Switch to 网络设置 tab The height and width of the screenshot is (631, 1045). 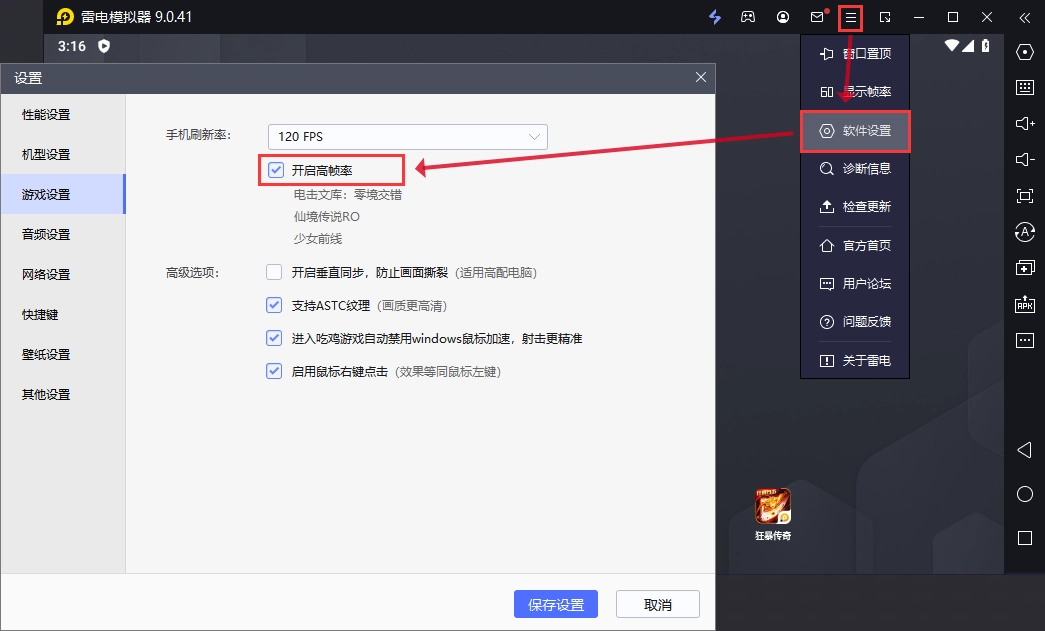(x=63, y=275)
